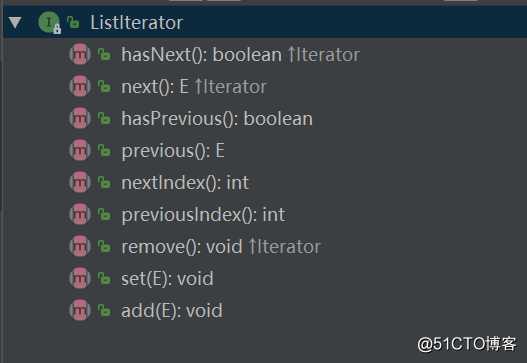The image size is (527, 363).
Task: Select the nextIndex(): int method
Action: tap(185, 183)
